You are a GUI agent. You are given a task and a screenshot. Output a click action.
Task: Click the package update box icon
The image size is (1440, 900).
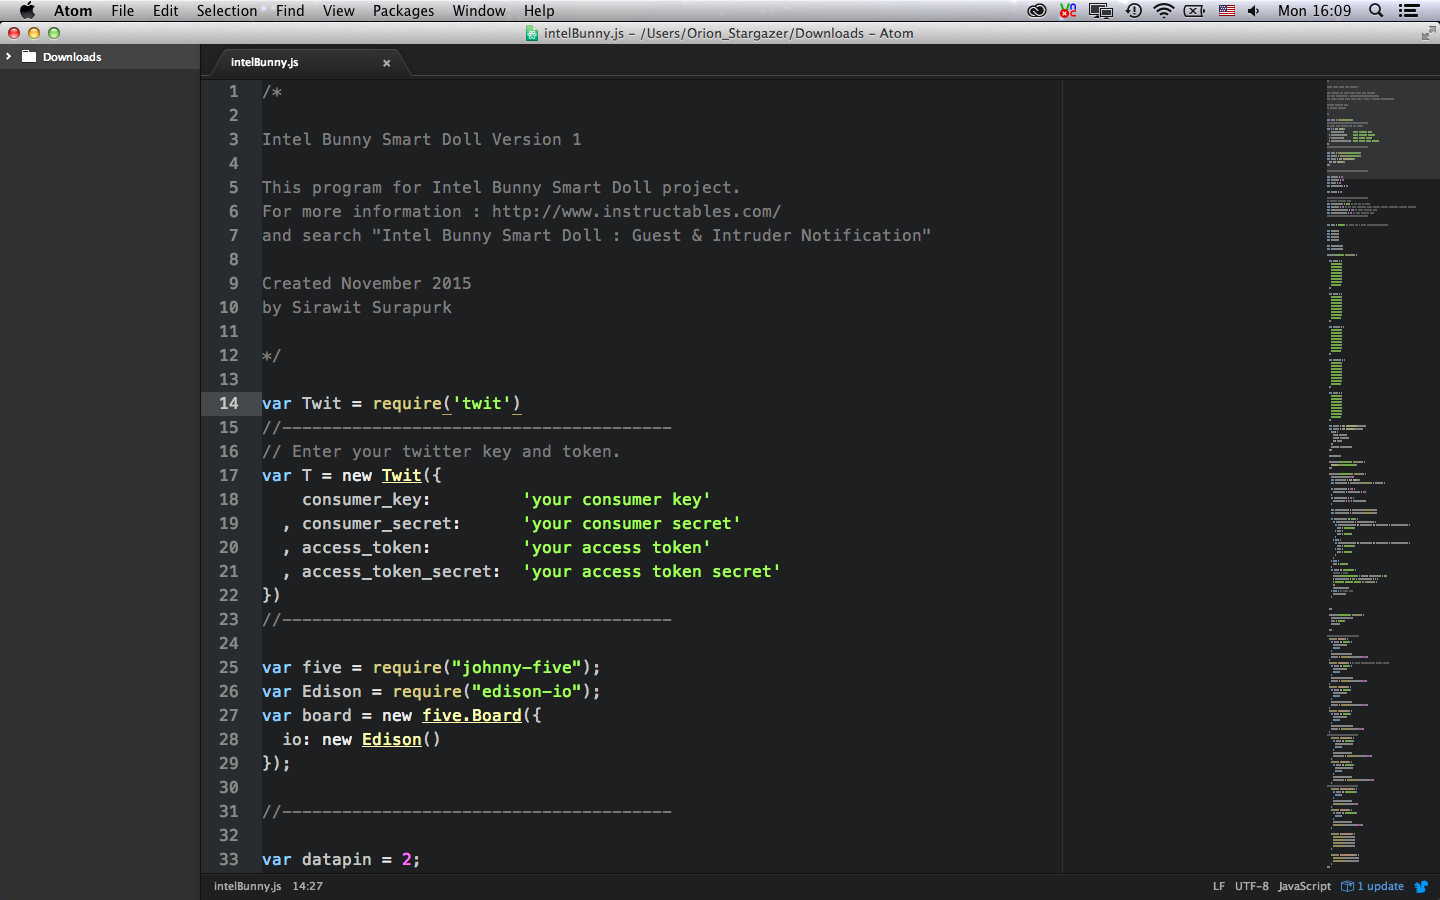1347,886
